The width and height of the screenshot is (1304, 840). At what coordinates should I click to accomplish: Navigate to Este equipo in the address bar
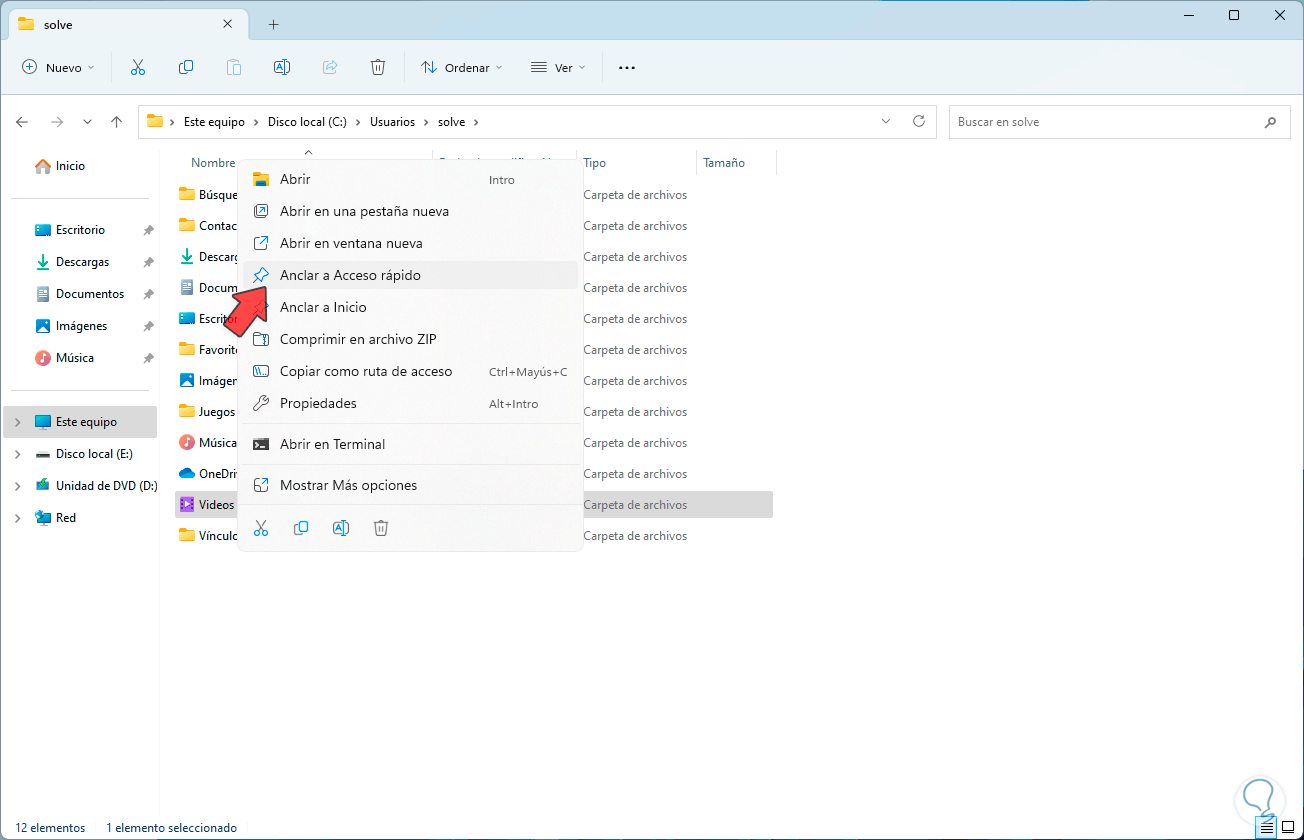(x=214, y=122)
